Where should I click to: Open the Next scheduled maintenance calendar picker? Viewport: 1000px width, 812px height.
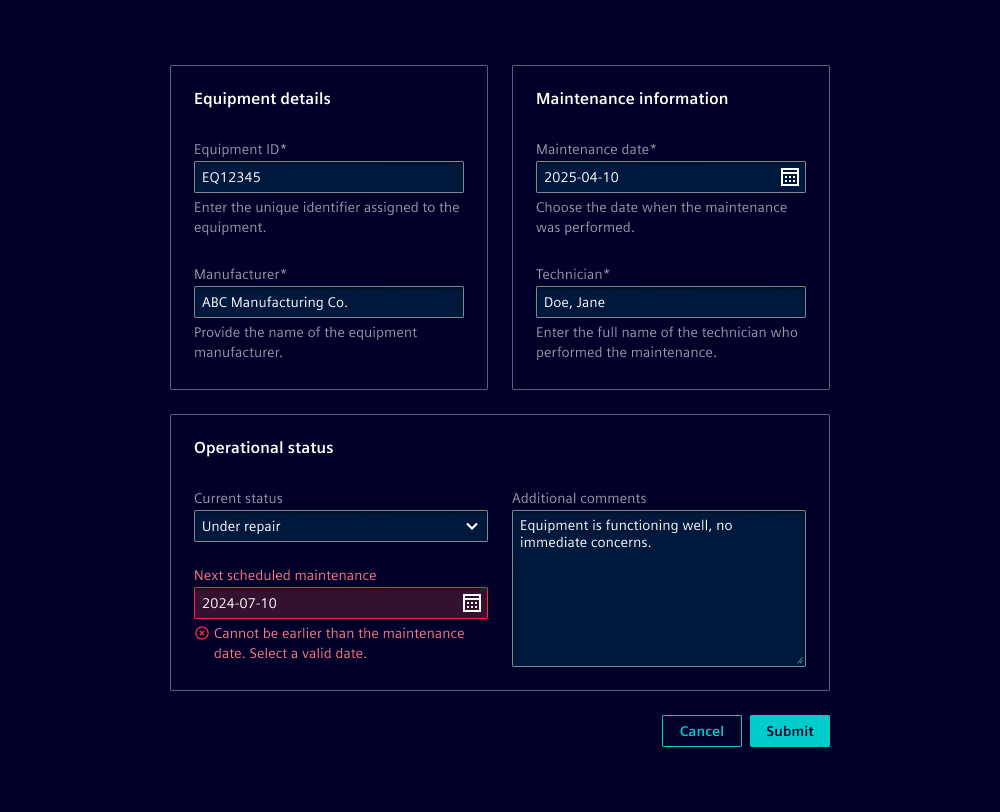(x=472, y=603)
